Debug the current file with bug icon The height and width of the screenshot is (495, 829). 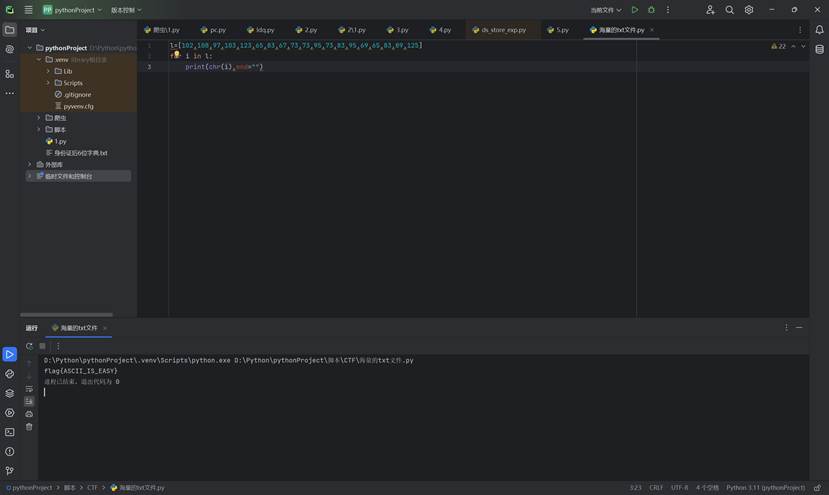(651, 10)
